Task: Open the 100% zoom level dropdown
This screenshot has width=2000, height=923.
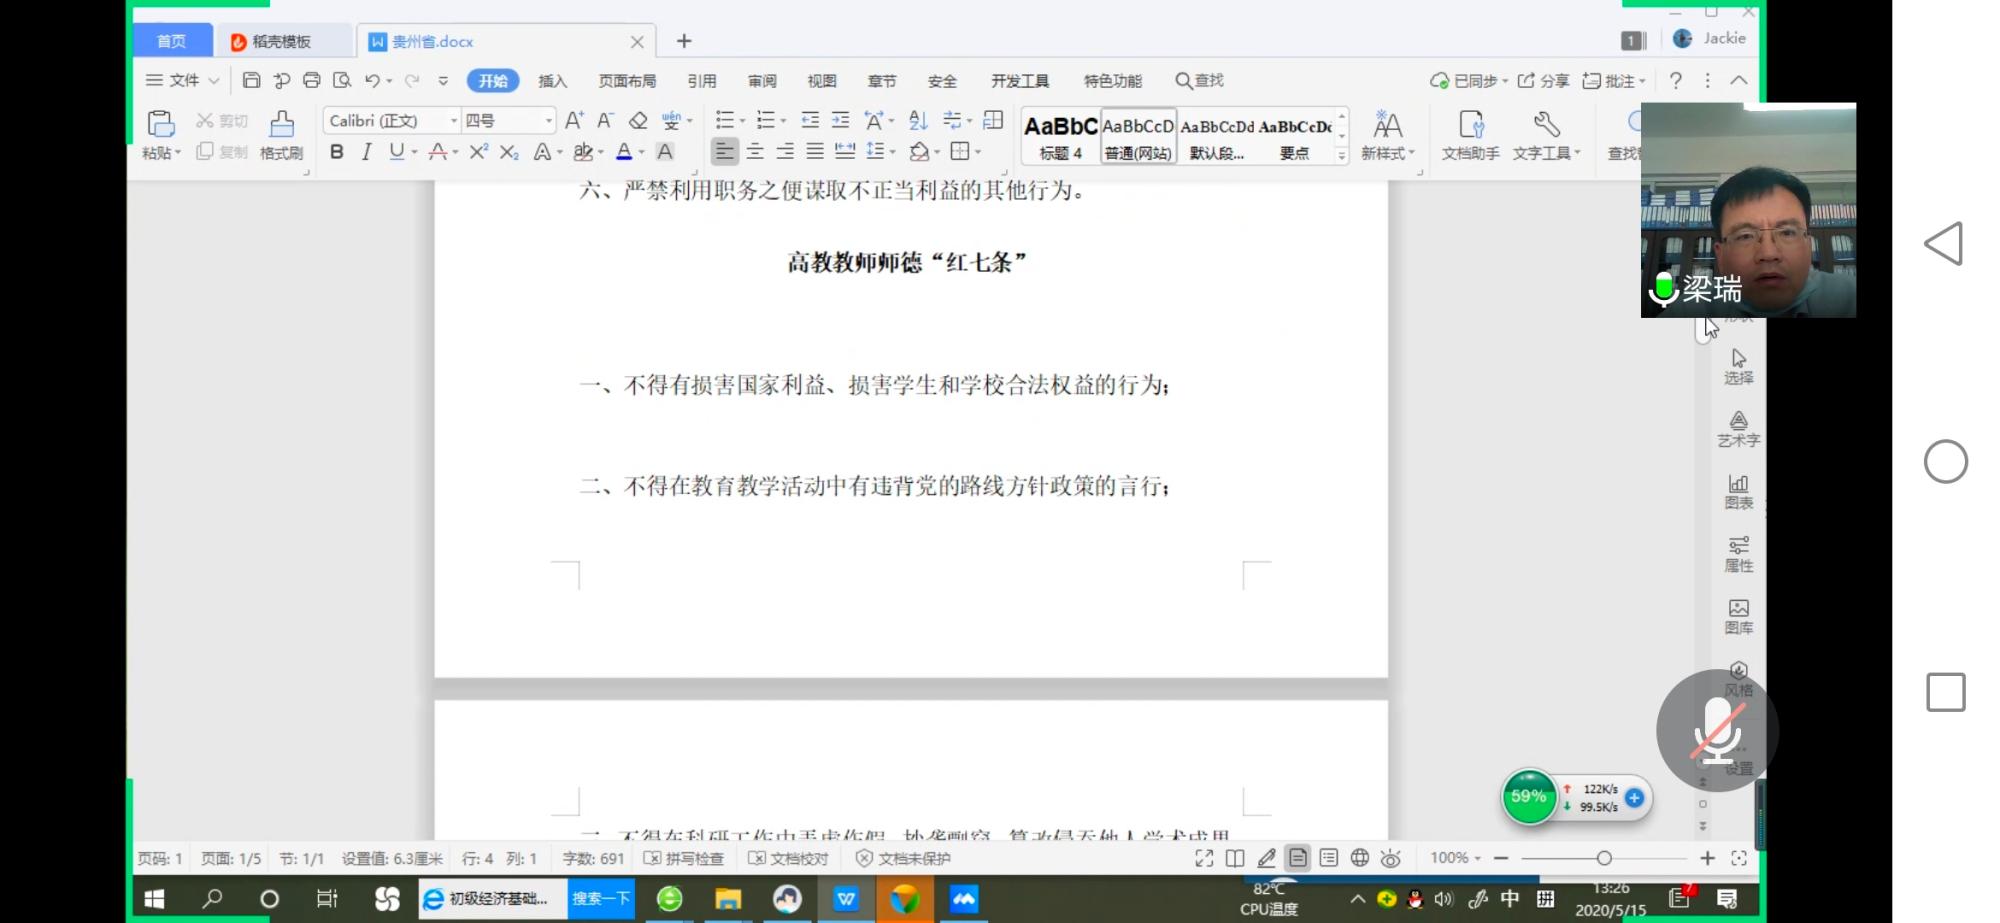Action: [x=1455, y=858]
